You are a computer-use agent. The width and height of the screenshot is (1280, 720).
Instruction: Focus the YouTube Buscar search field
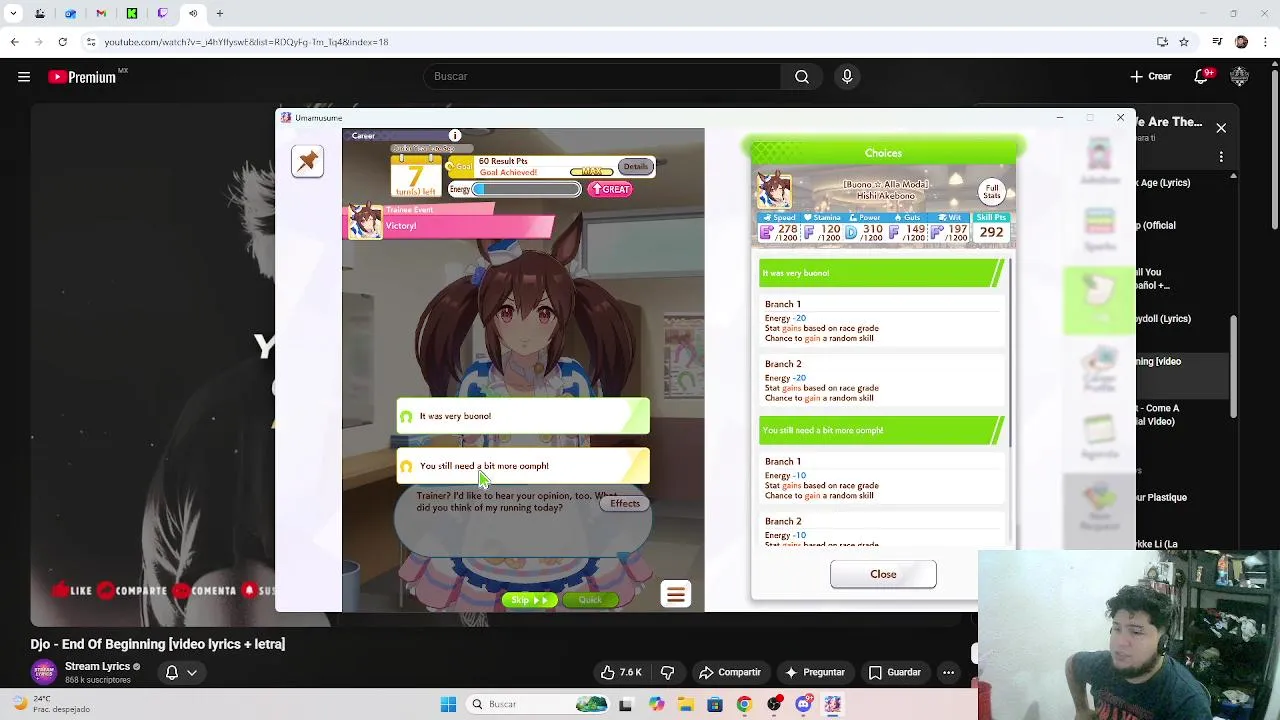(x=600, y=77)
